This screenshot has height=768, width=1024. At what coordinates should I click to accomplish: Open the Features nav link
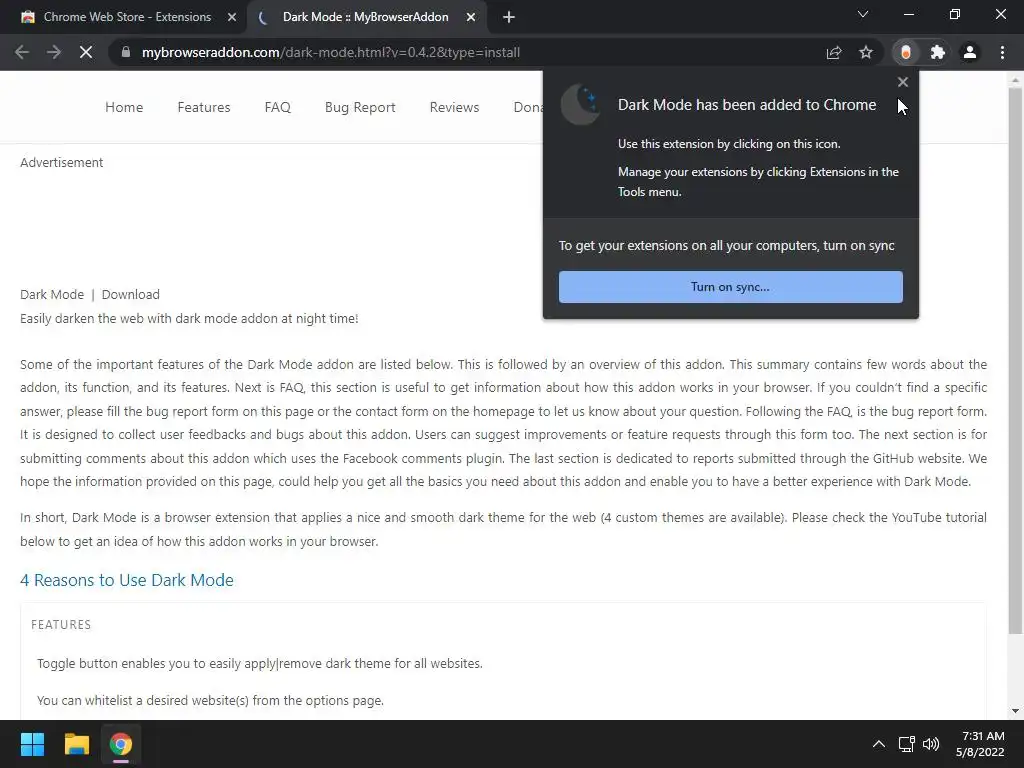pyautogui.click(x=204, y=107)
